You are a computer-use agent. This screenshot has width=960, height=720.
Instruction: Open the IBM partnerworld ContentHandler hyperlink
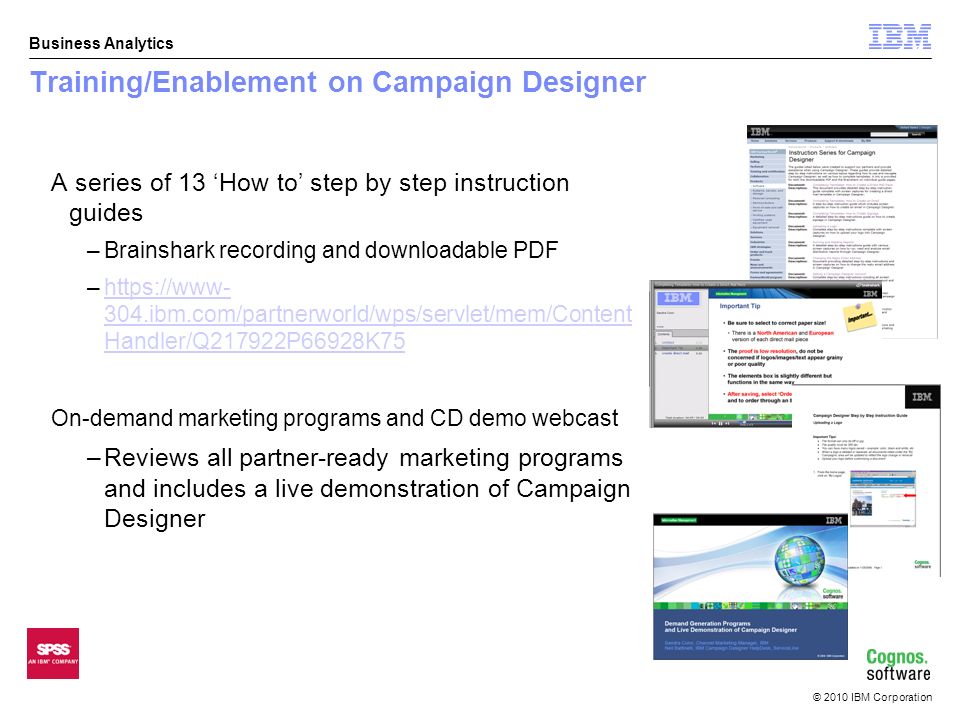pyautogui.click(x=367, y=314)
